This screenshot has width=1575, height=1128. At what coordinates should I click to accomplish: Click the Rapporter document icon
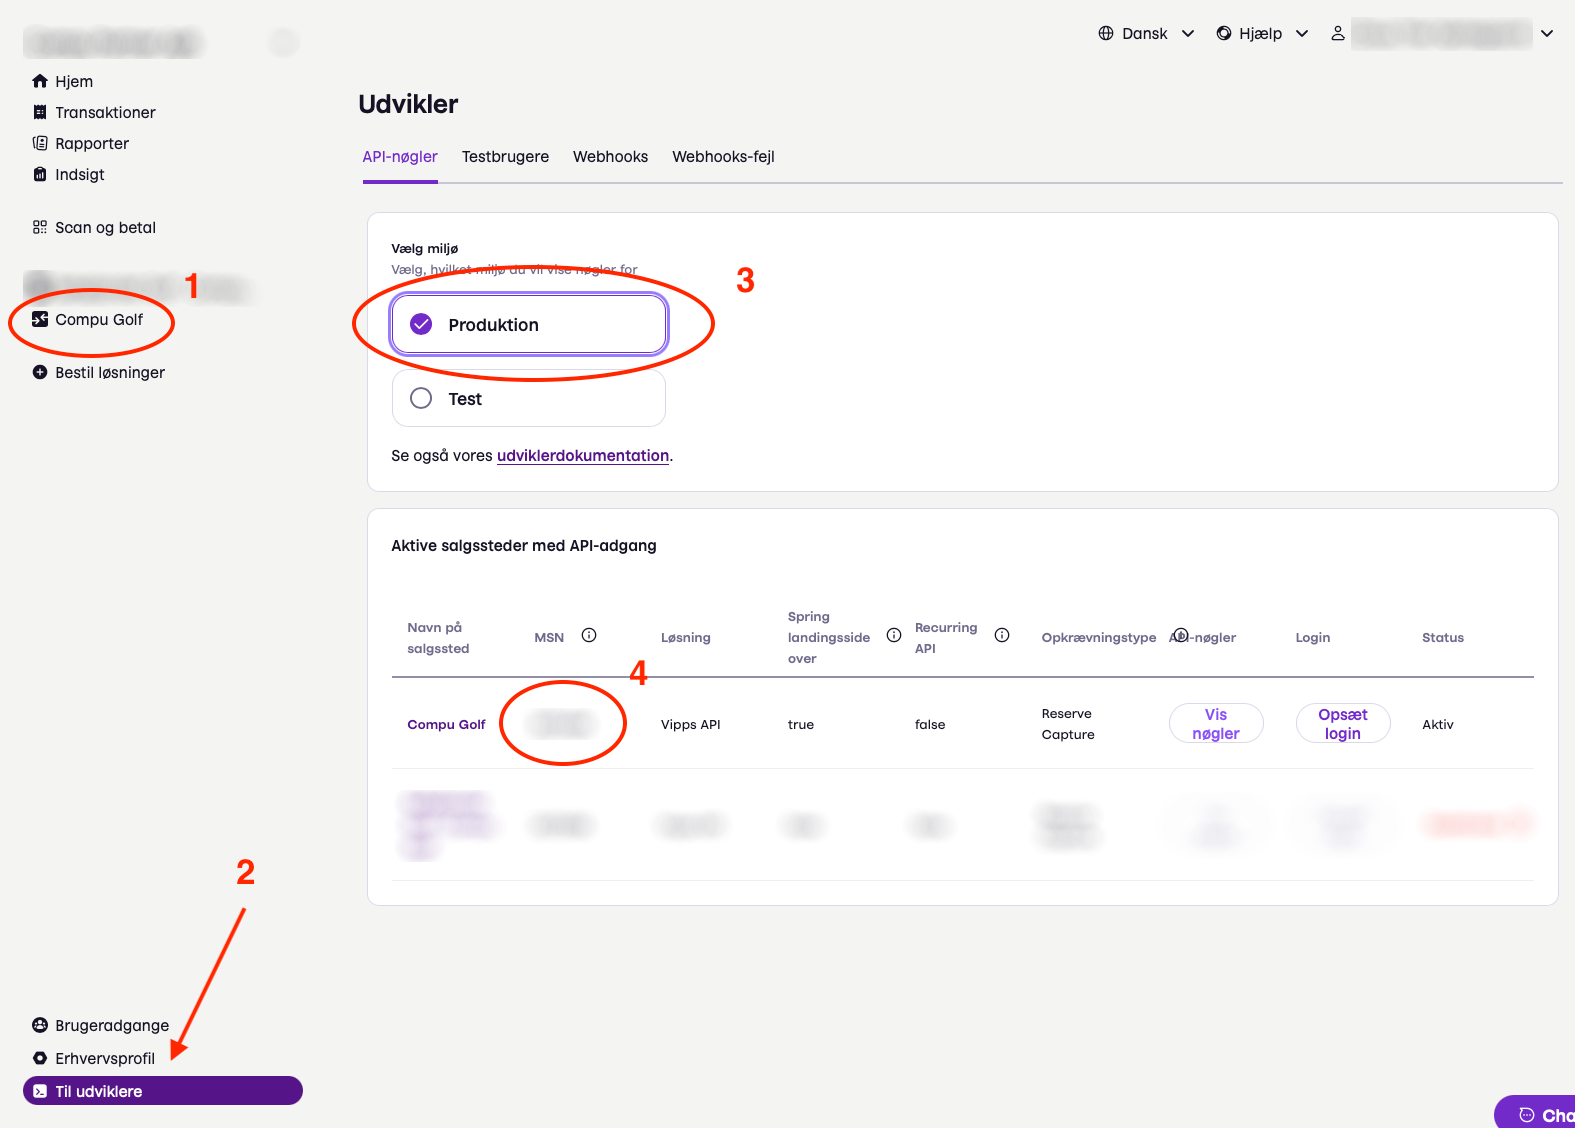(40, 143)
